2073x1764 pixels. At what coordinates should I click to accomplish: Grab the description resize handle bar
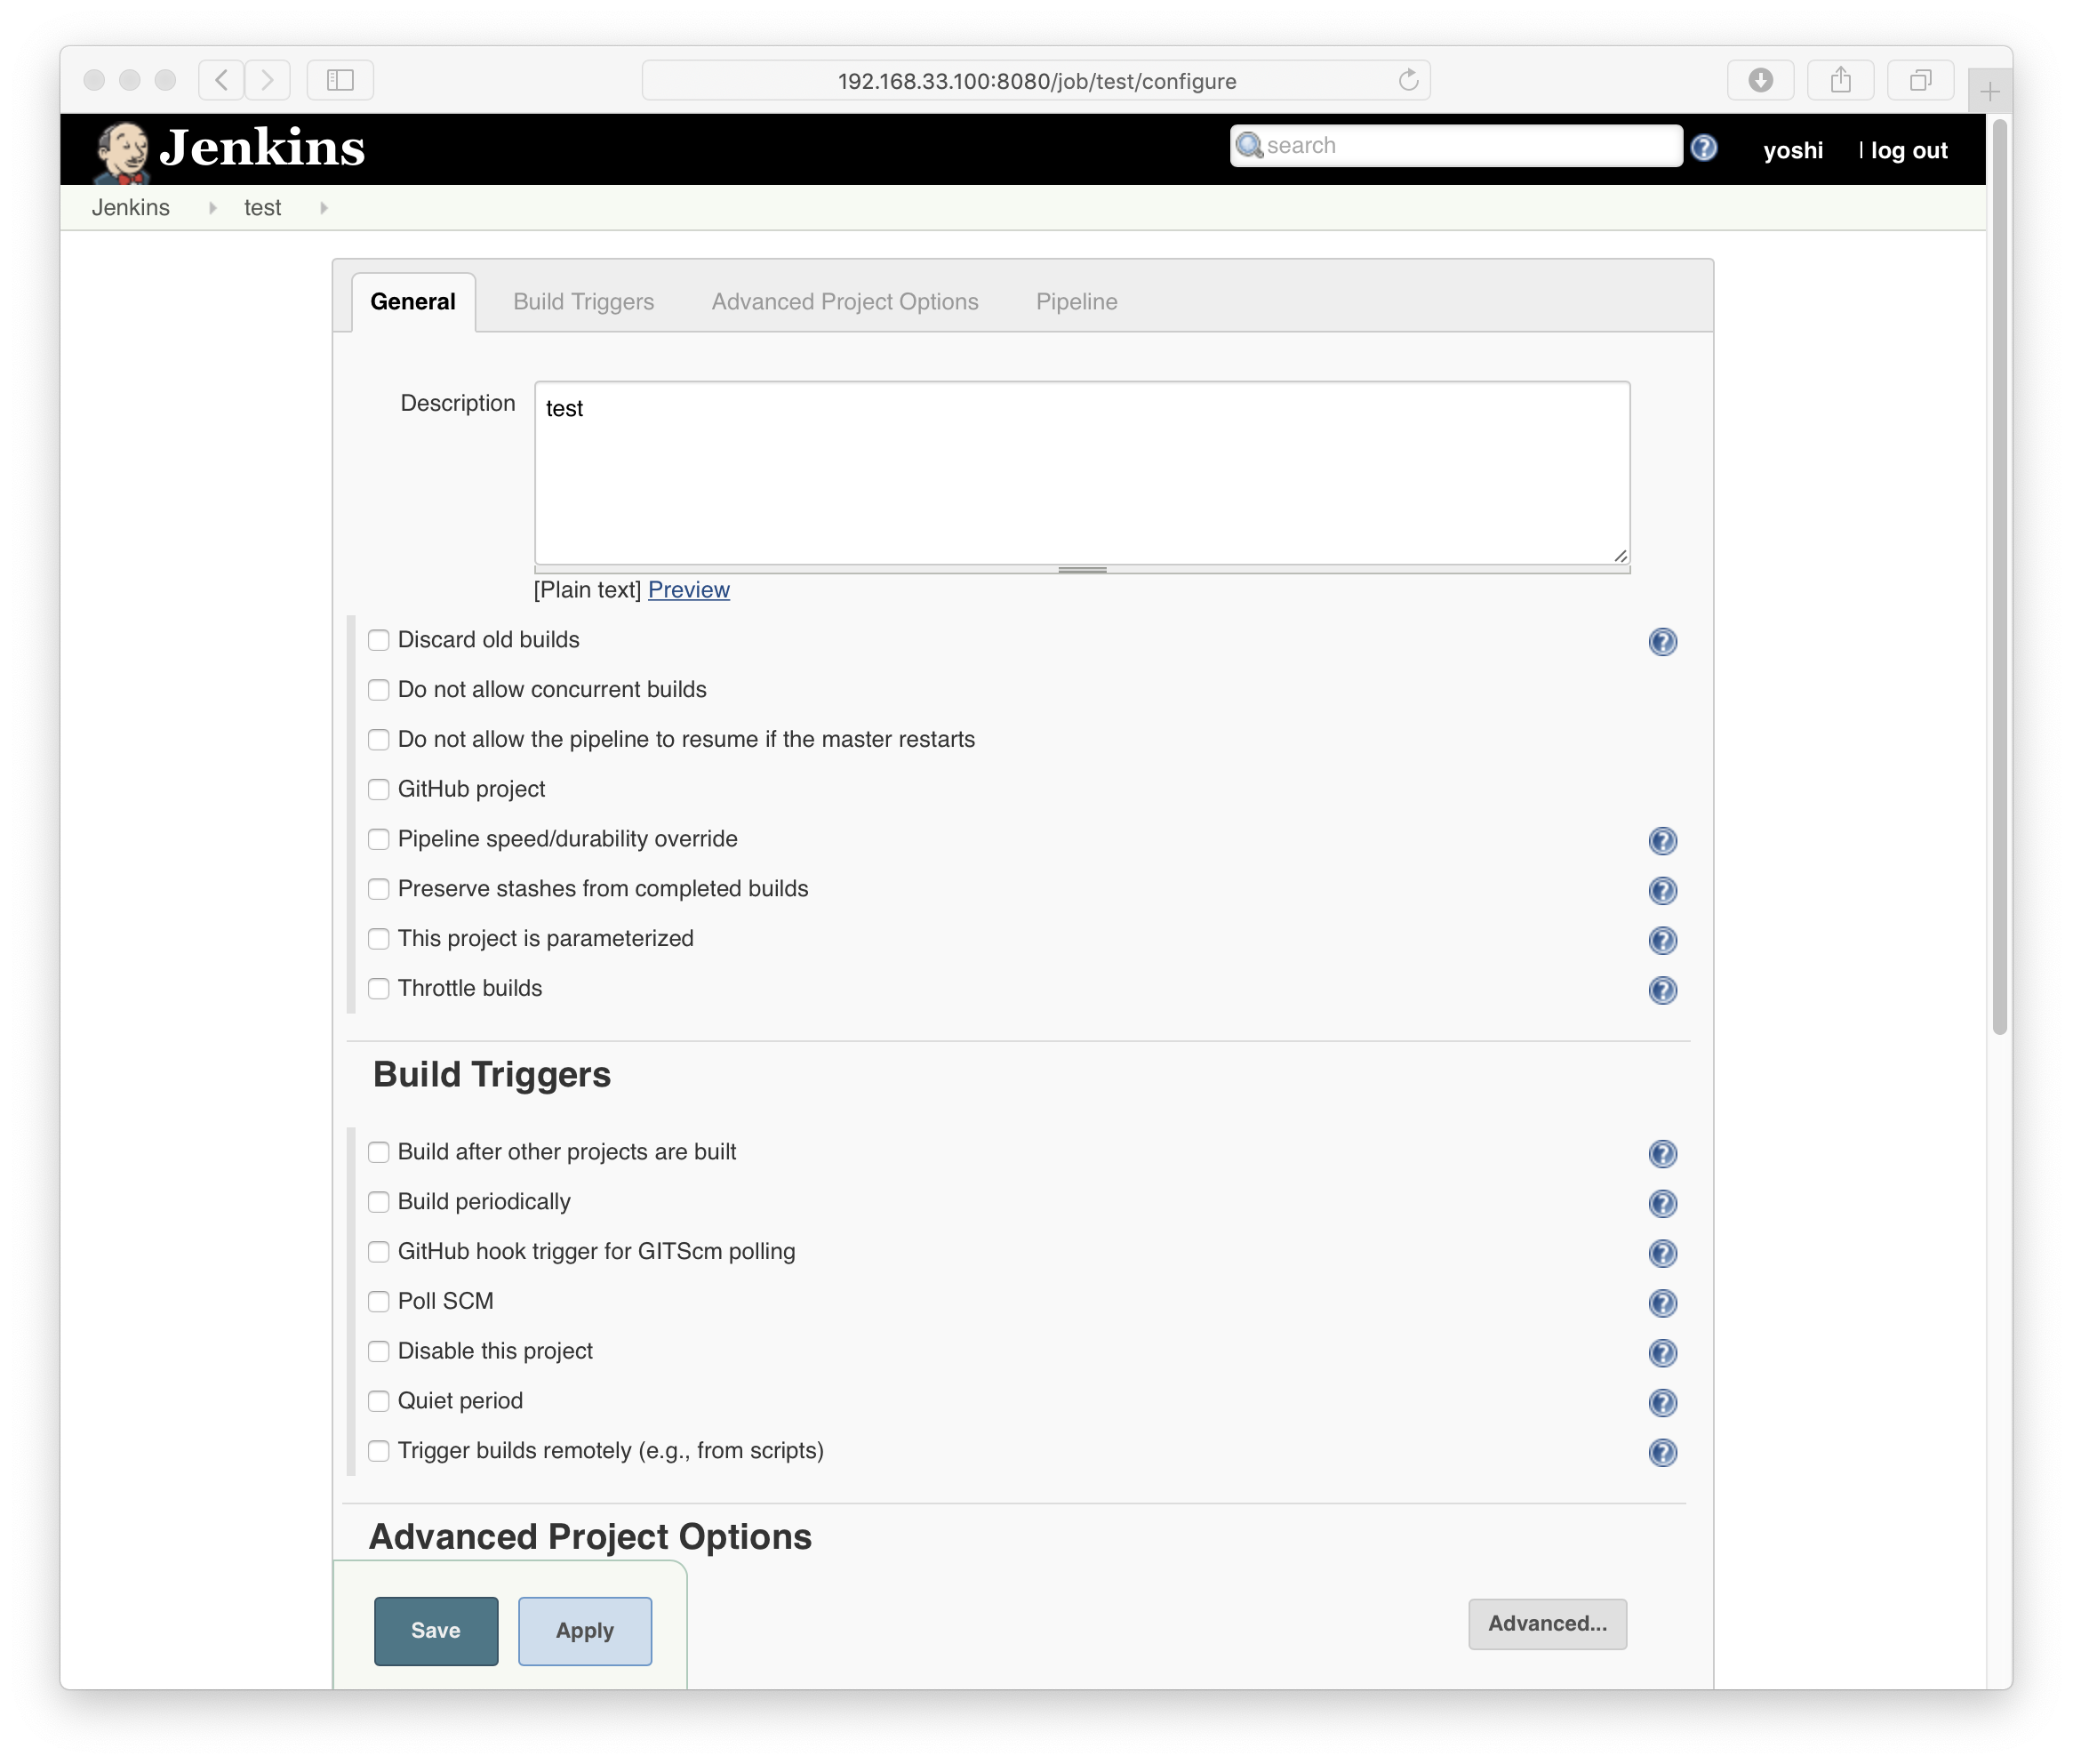pyautogui.click(x=1082, y=570)
